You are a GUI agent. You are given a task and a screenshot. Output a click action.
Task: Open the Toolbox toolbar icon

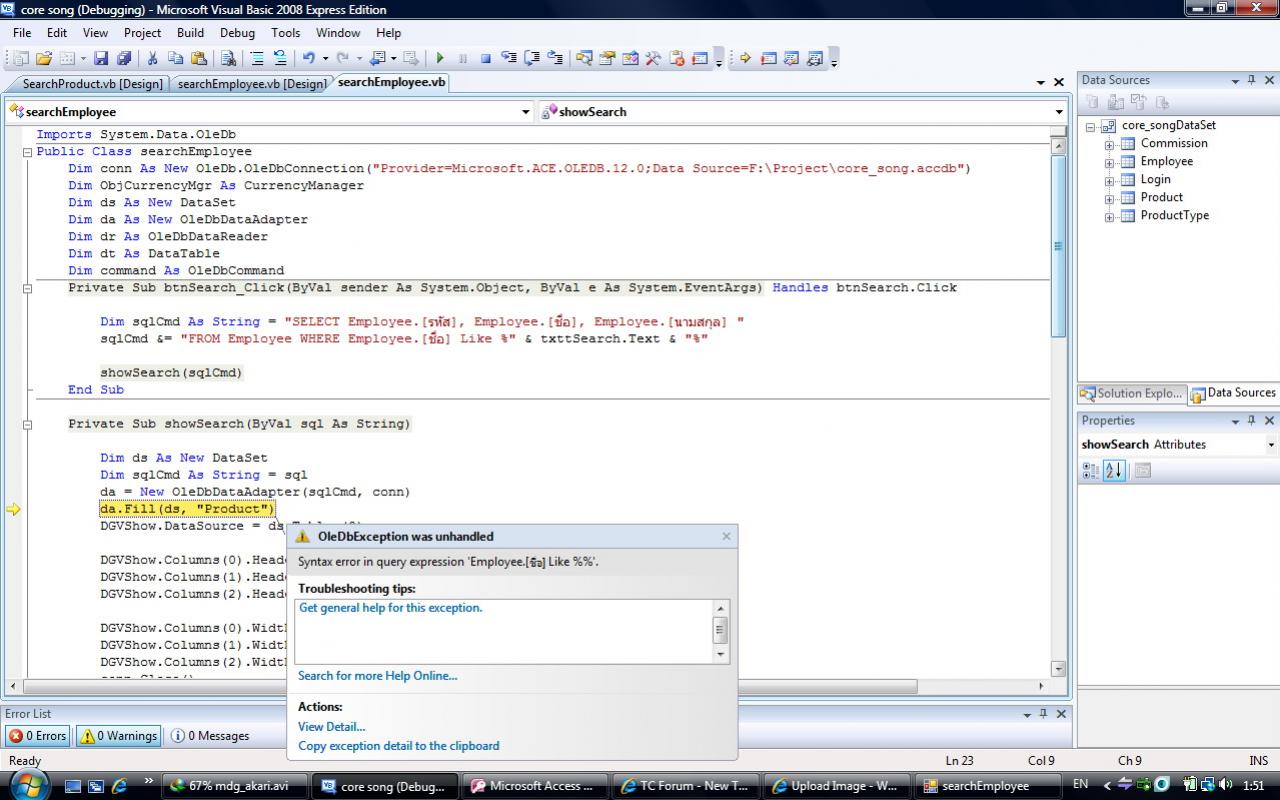(653, 58)
